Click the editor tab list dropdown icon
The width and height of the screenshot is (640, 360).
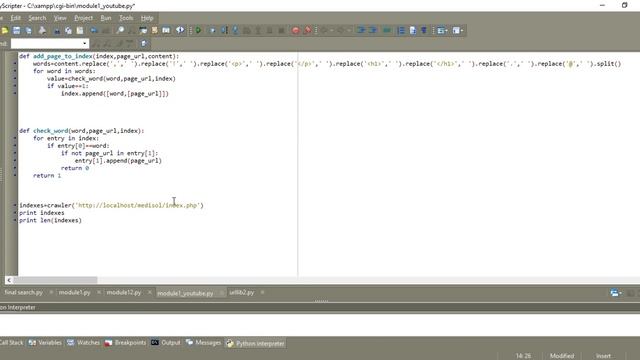click(x=616, y=293)
